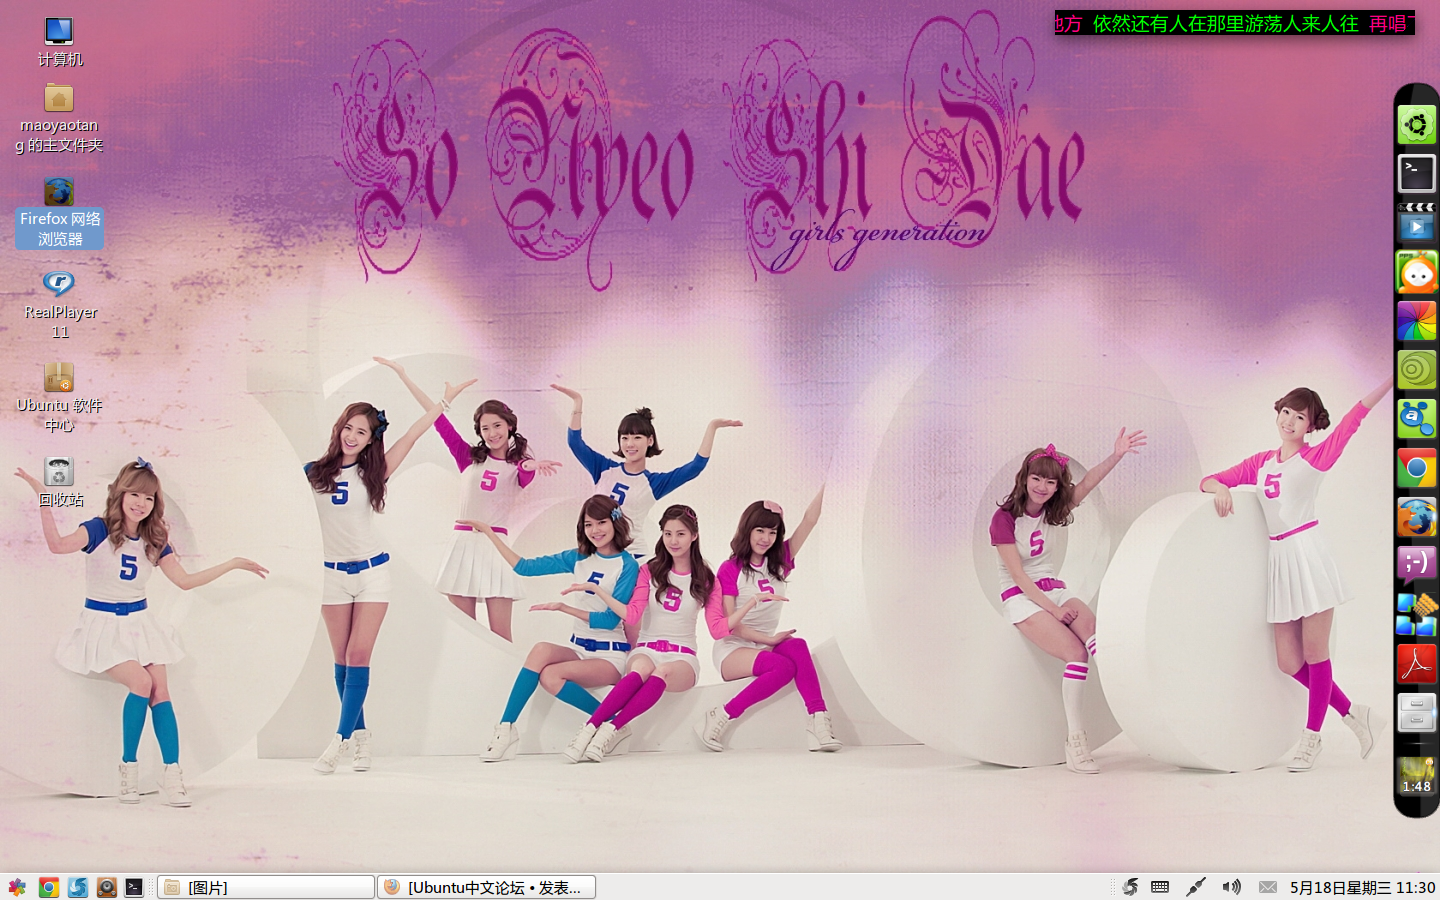1440x900 pixels.
Task: Click the blue swirl launcher in the bottom panel
Action: pos(77,887)
